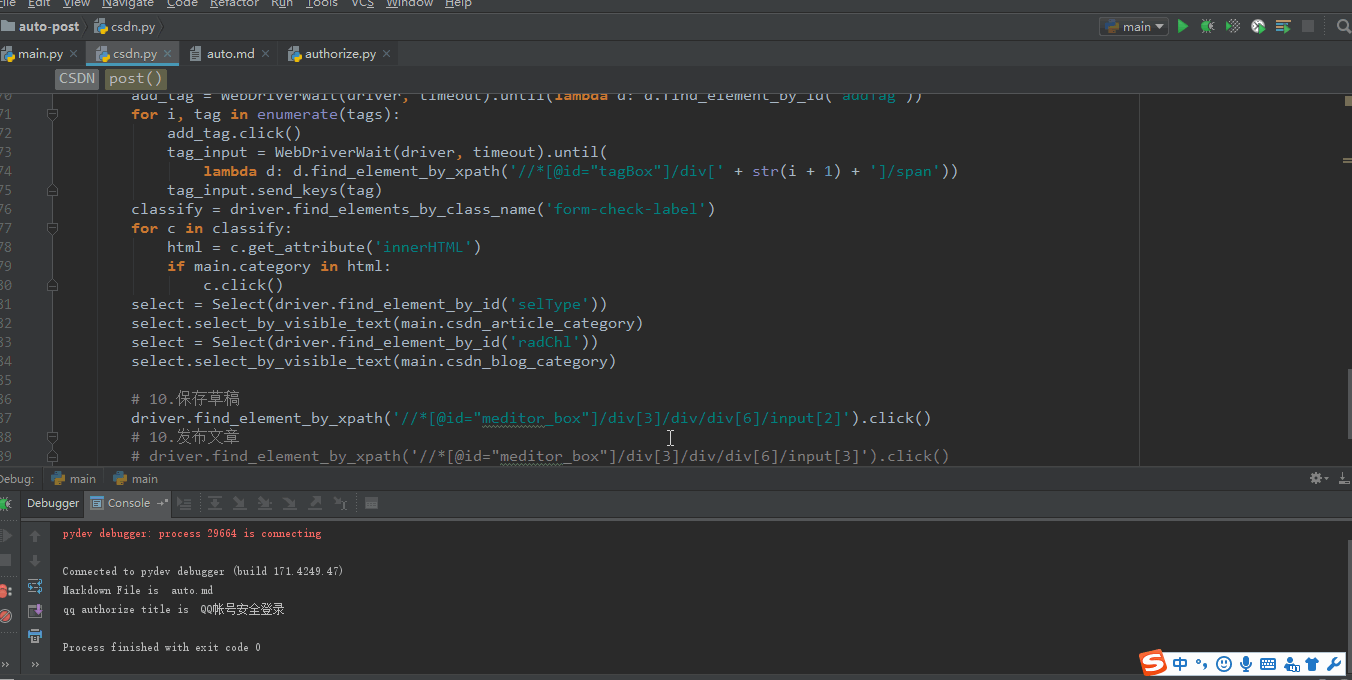This screenshot has height=680, width=1352.
Task: Click the post() method breadcrumb
Action: 135,79
